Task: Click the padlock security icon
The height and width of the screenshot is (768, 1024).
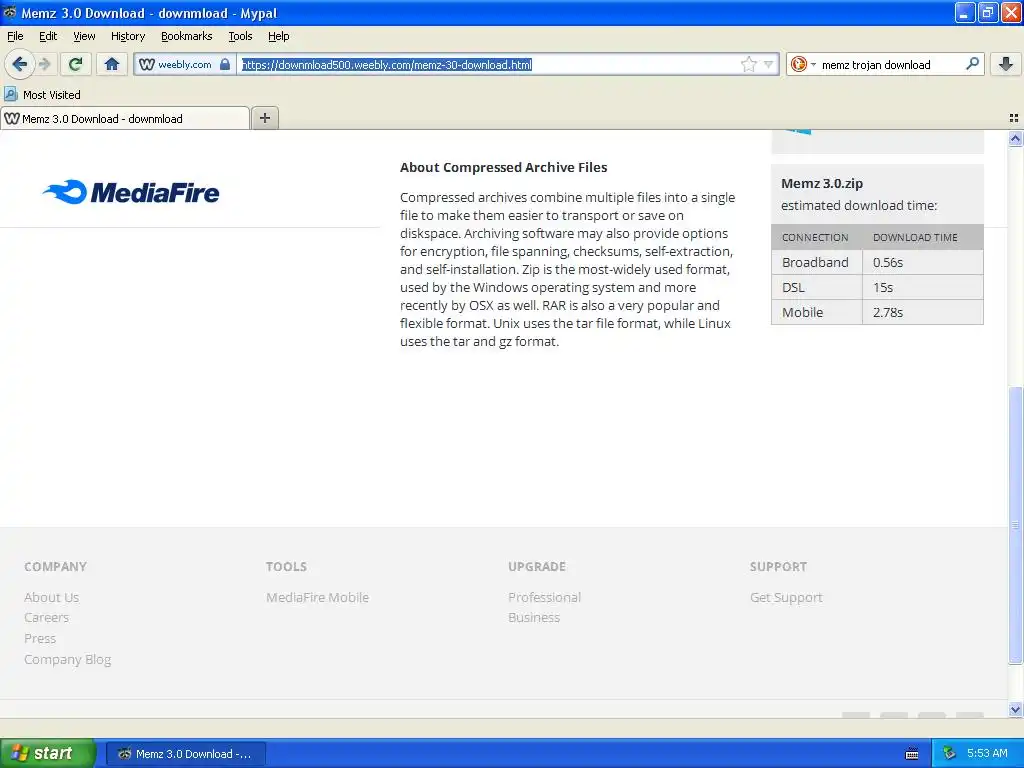Action: tap(225, 64)
